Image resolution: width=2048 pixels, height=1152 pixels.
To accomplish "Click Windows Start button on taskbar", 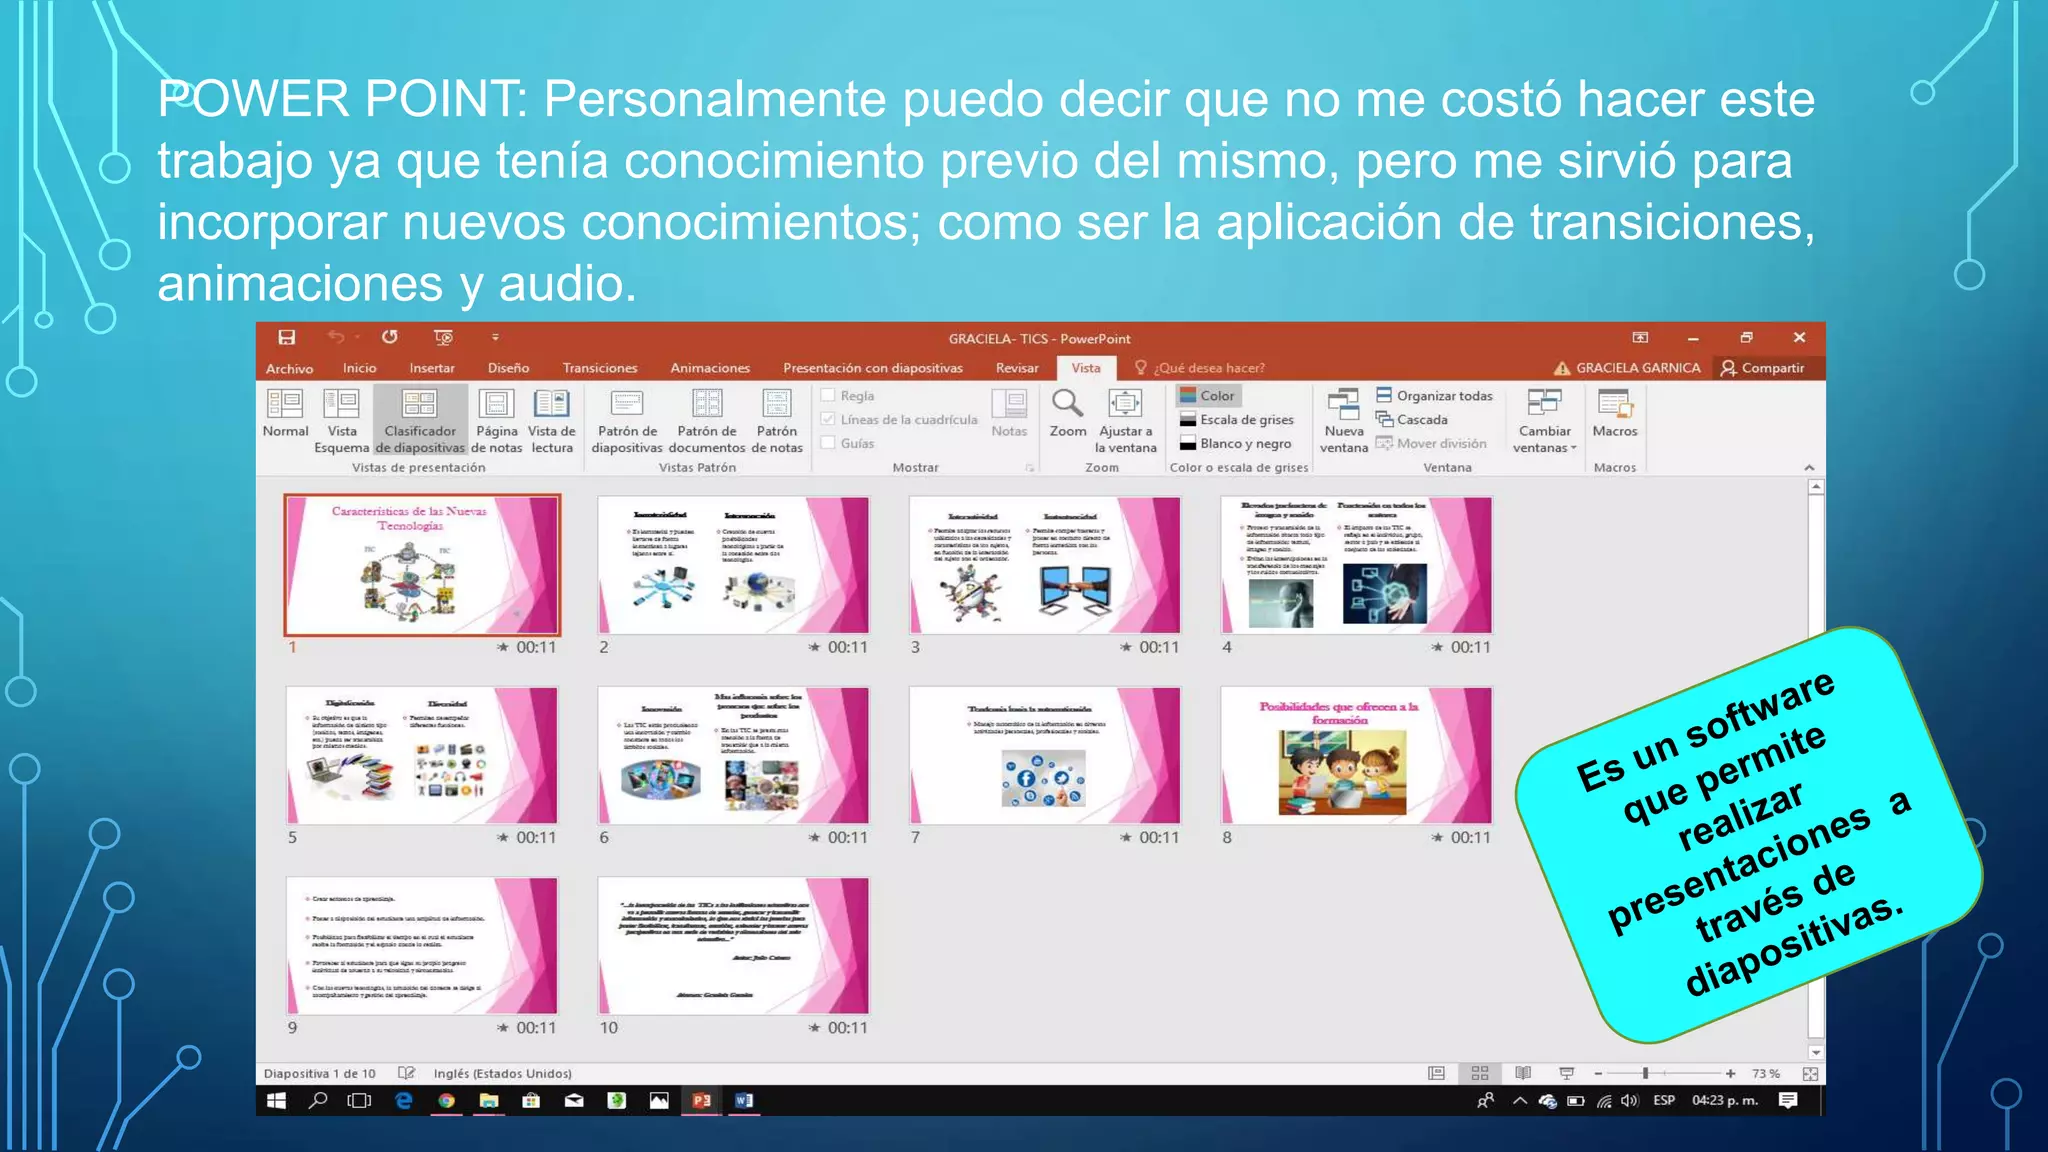I will 277,1100.
